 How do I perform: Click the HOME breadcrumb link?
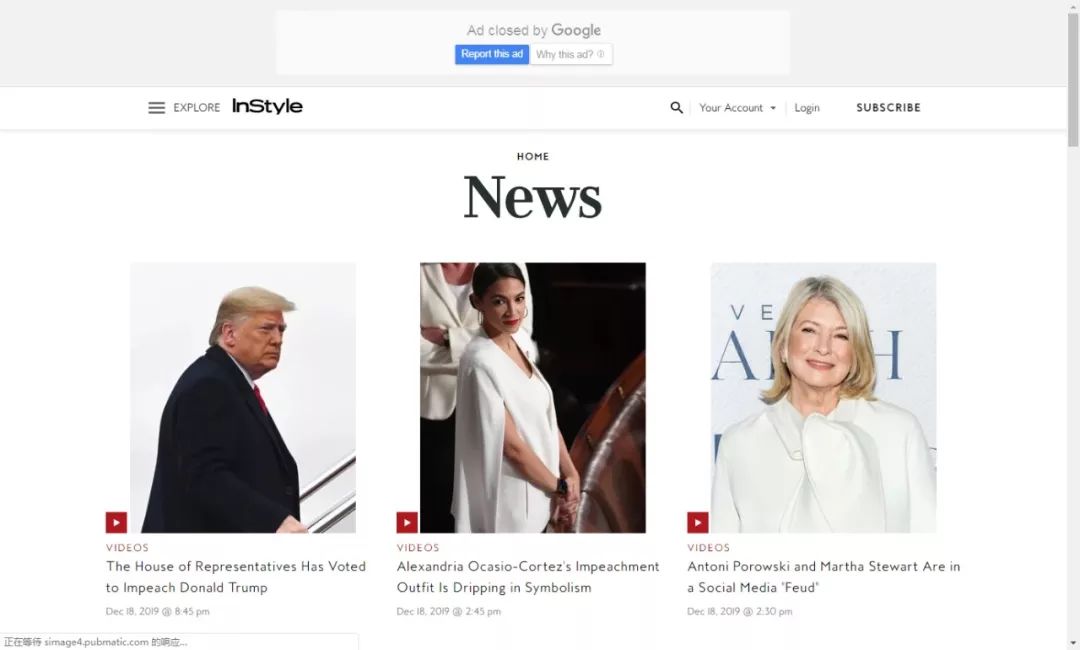(x=533, y=156)
